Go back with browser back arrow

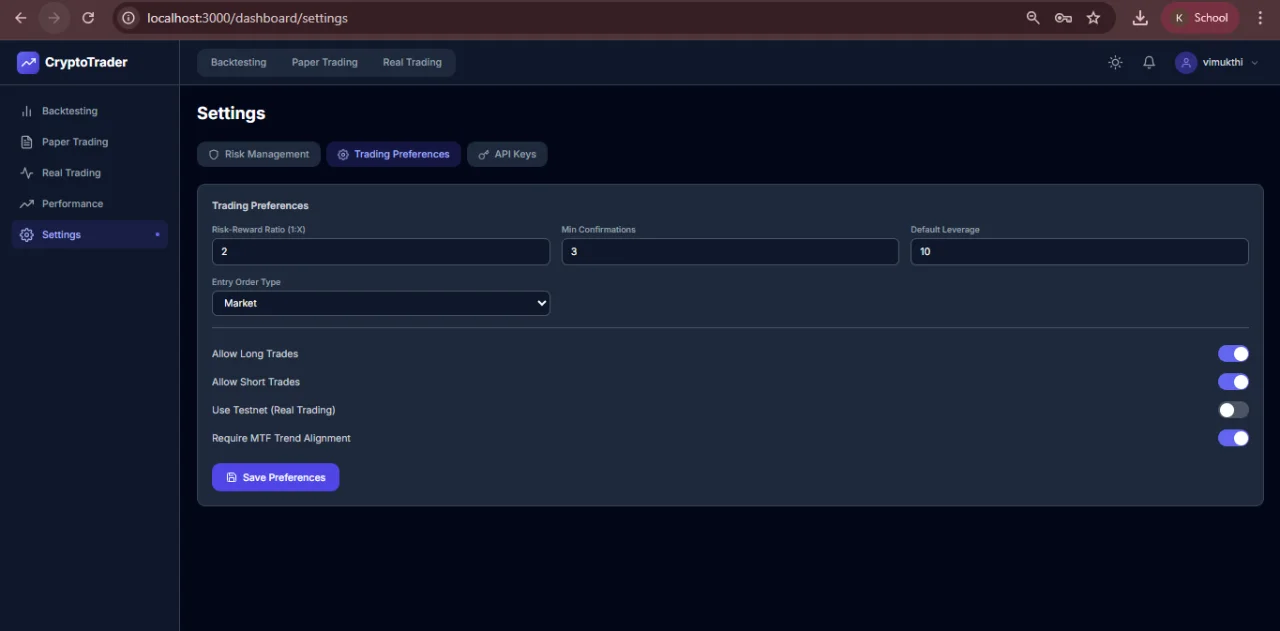21,18
